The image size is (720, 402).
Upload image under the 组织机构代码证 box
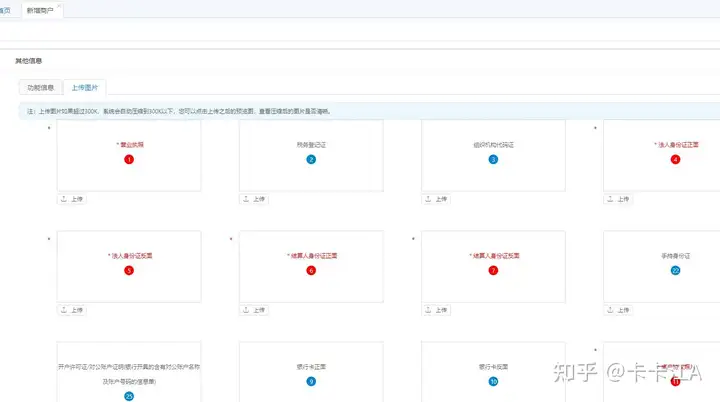[436, 199]
